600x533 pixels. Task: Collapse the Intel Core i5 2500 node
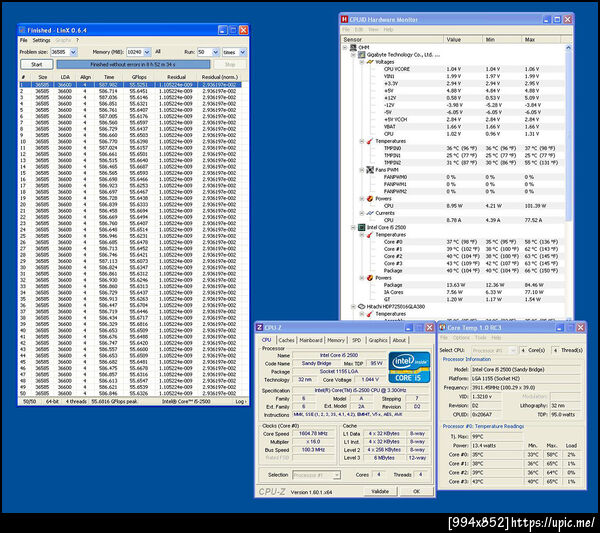click(353, 227)
